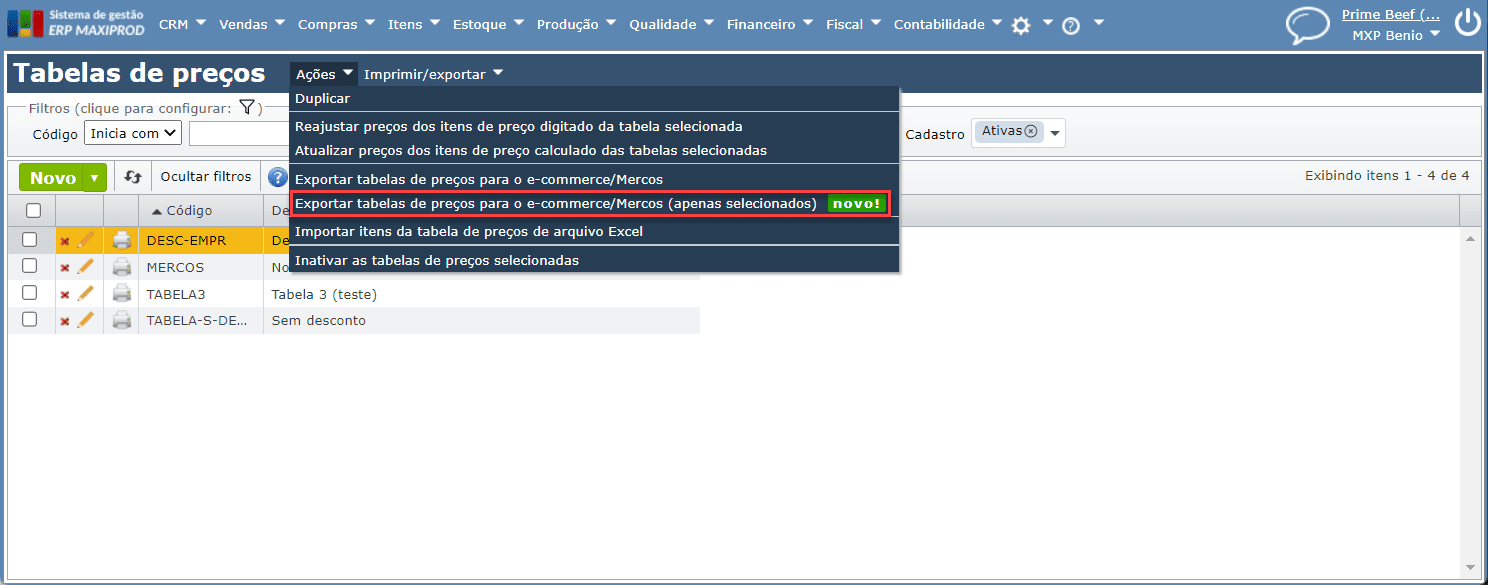Open the CRM menu
Viewport: 1488px width, 585px height.
pyautogui.click(x=182, y=24)
